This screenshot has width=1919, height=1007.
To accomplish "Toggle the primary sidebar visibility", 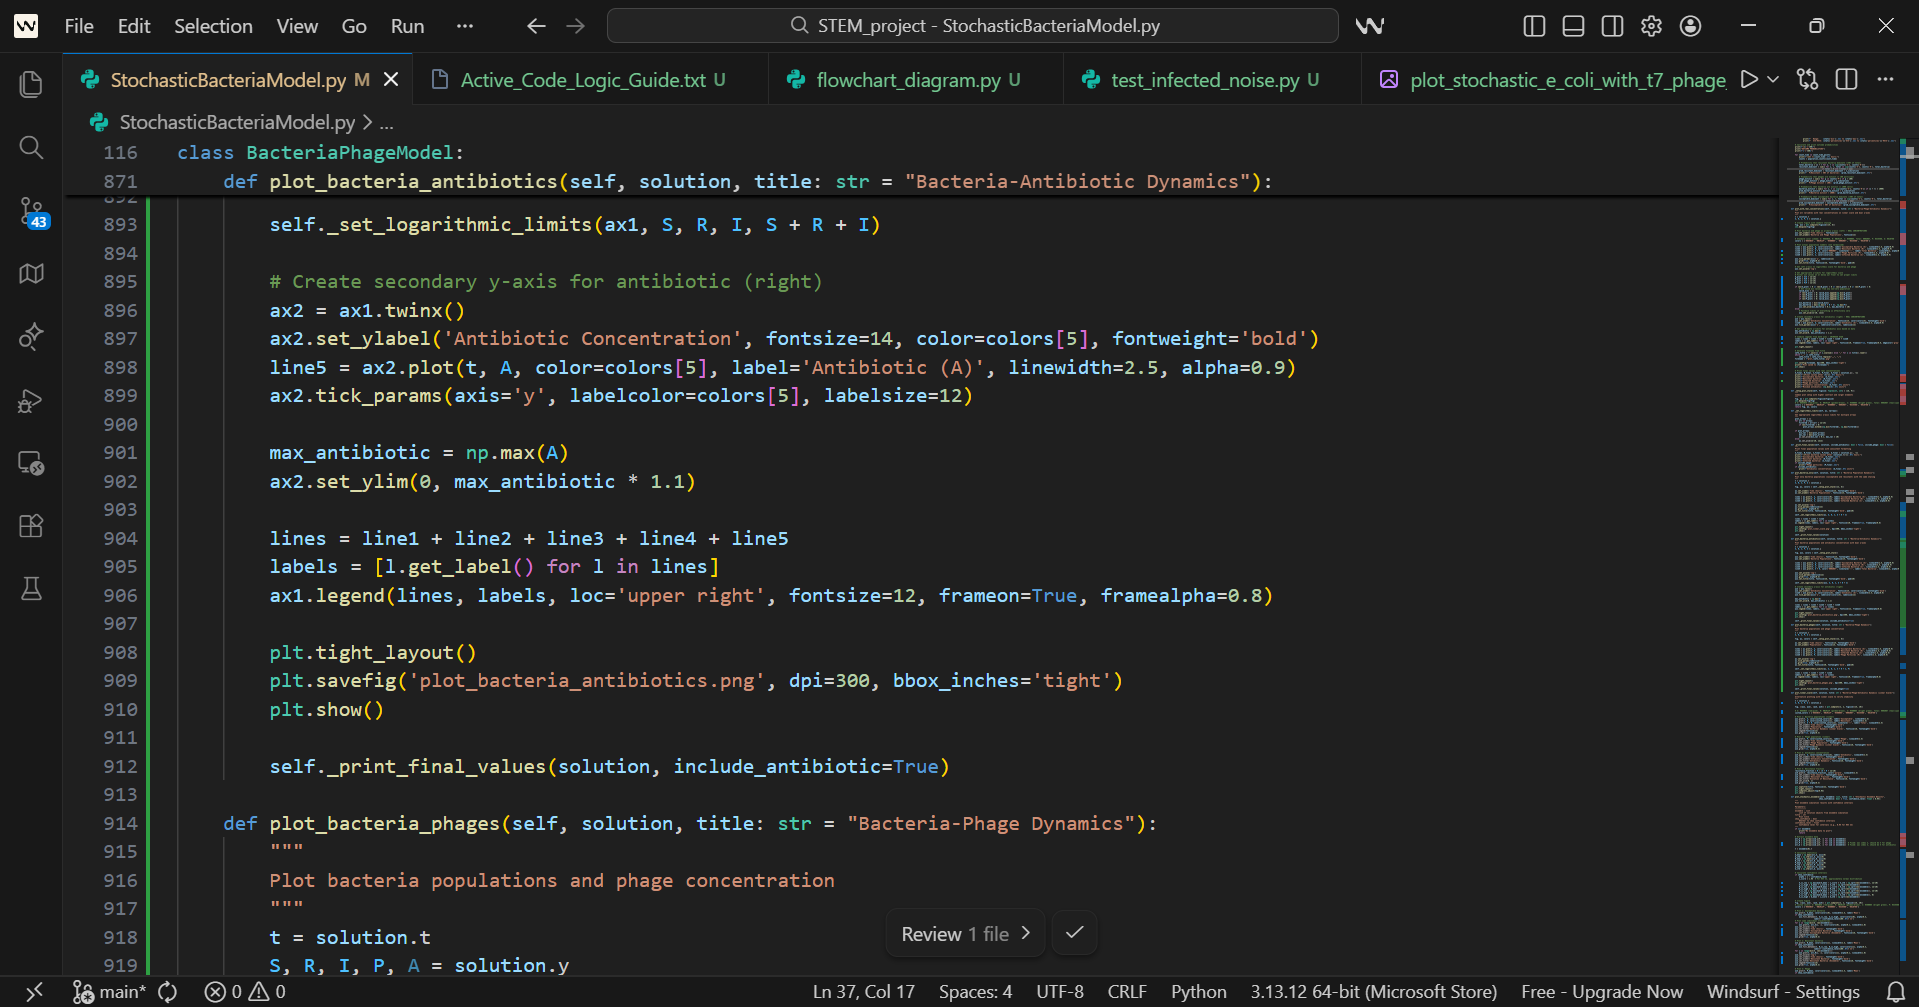I will 1533,26.
